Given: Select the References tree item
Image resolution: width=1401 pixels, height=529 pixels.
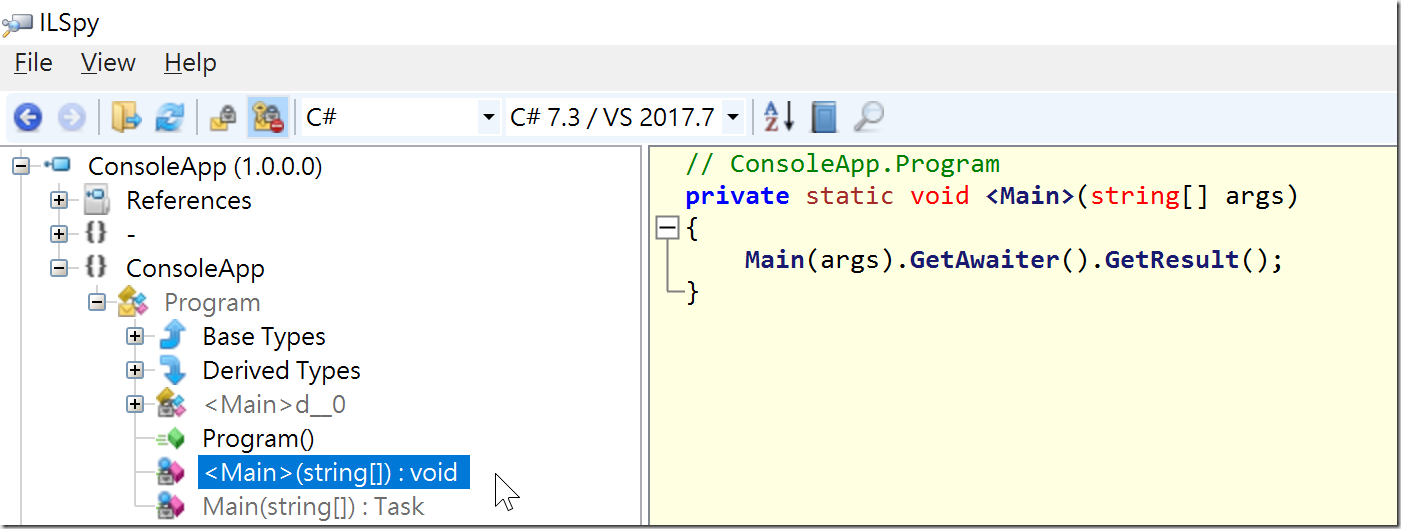Looking at the screenshot, I should coord(188,201).
